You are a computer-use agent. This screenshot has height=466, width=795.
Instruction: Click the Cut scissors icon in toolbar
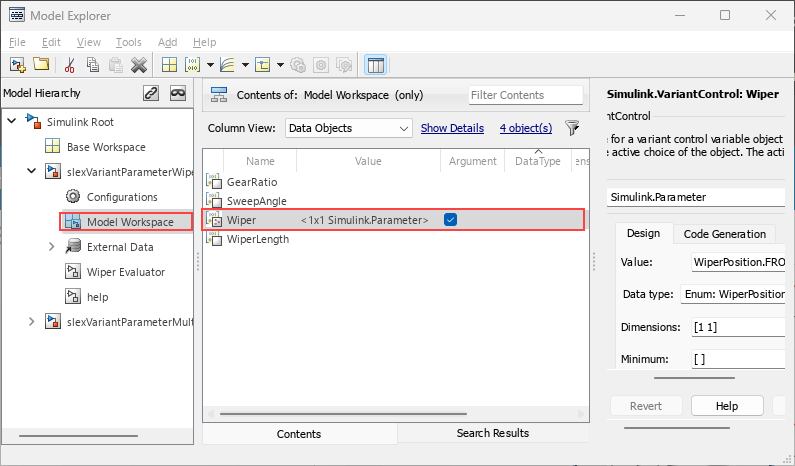point(69,65)
